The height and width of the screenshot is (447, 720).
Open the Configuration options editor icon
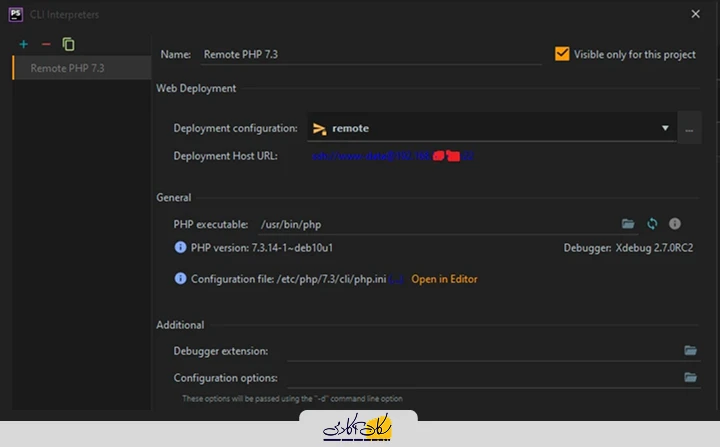click(690, 377)
